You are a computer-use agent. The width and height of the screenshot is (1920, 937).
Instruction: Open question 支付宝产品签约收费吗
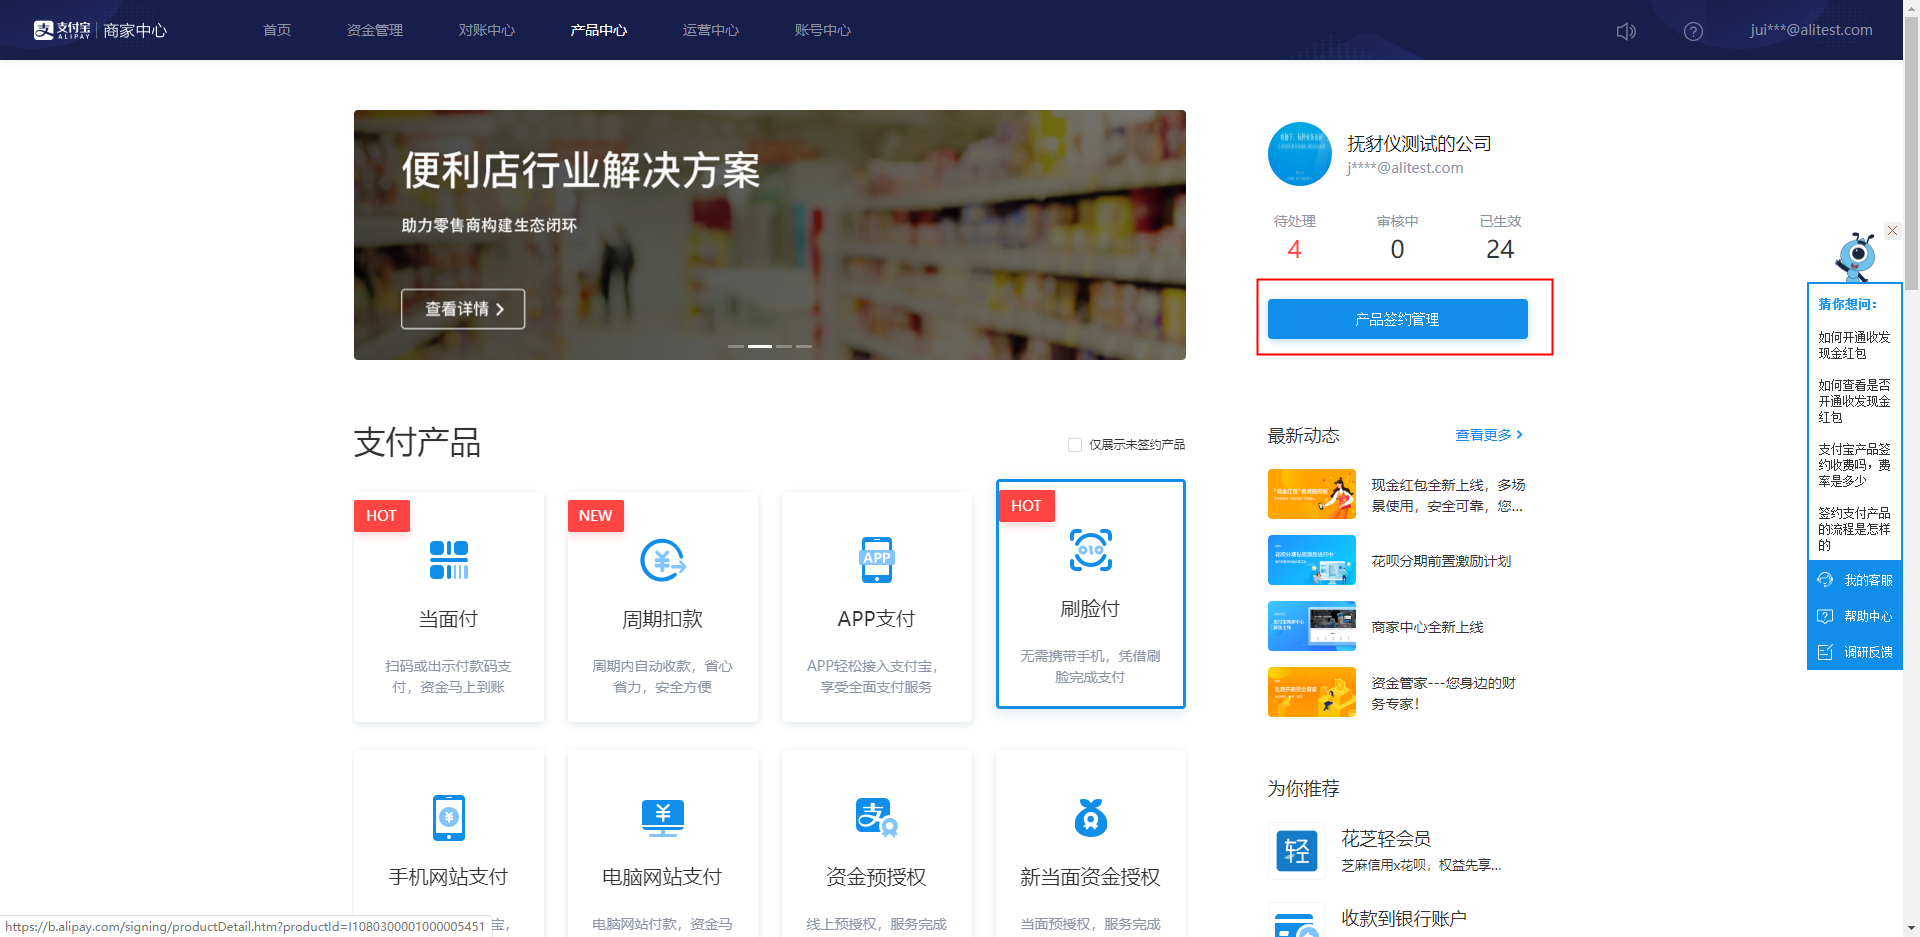pos(1854,465)
